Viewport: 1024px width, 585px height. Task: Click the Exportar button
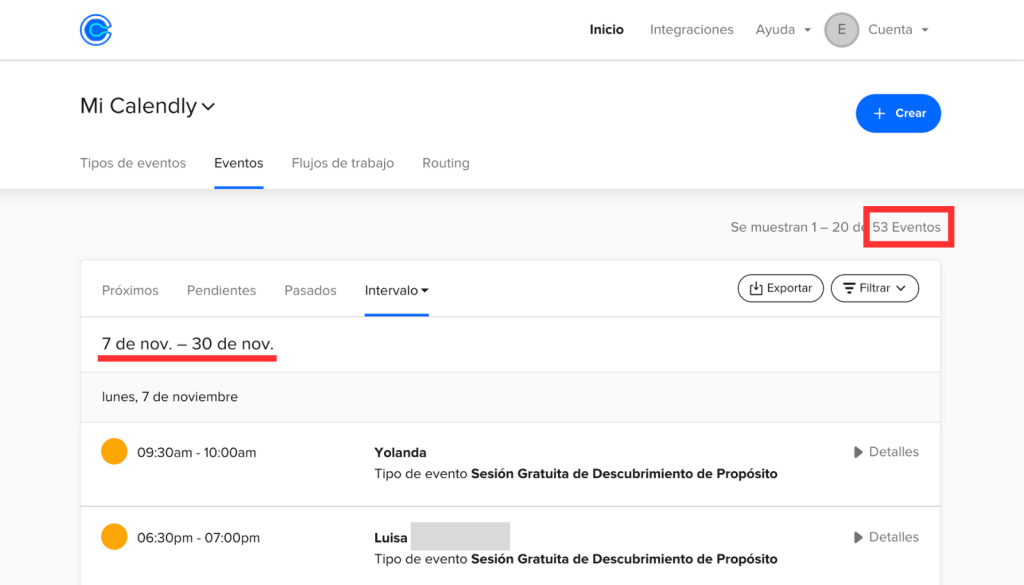pyautogui.click(x=780, y=288)
